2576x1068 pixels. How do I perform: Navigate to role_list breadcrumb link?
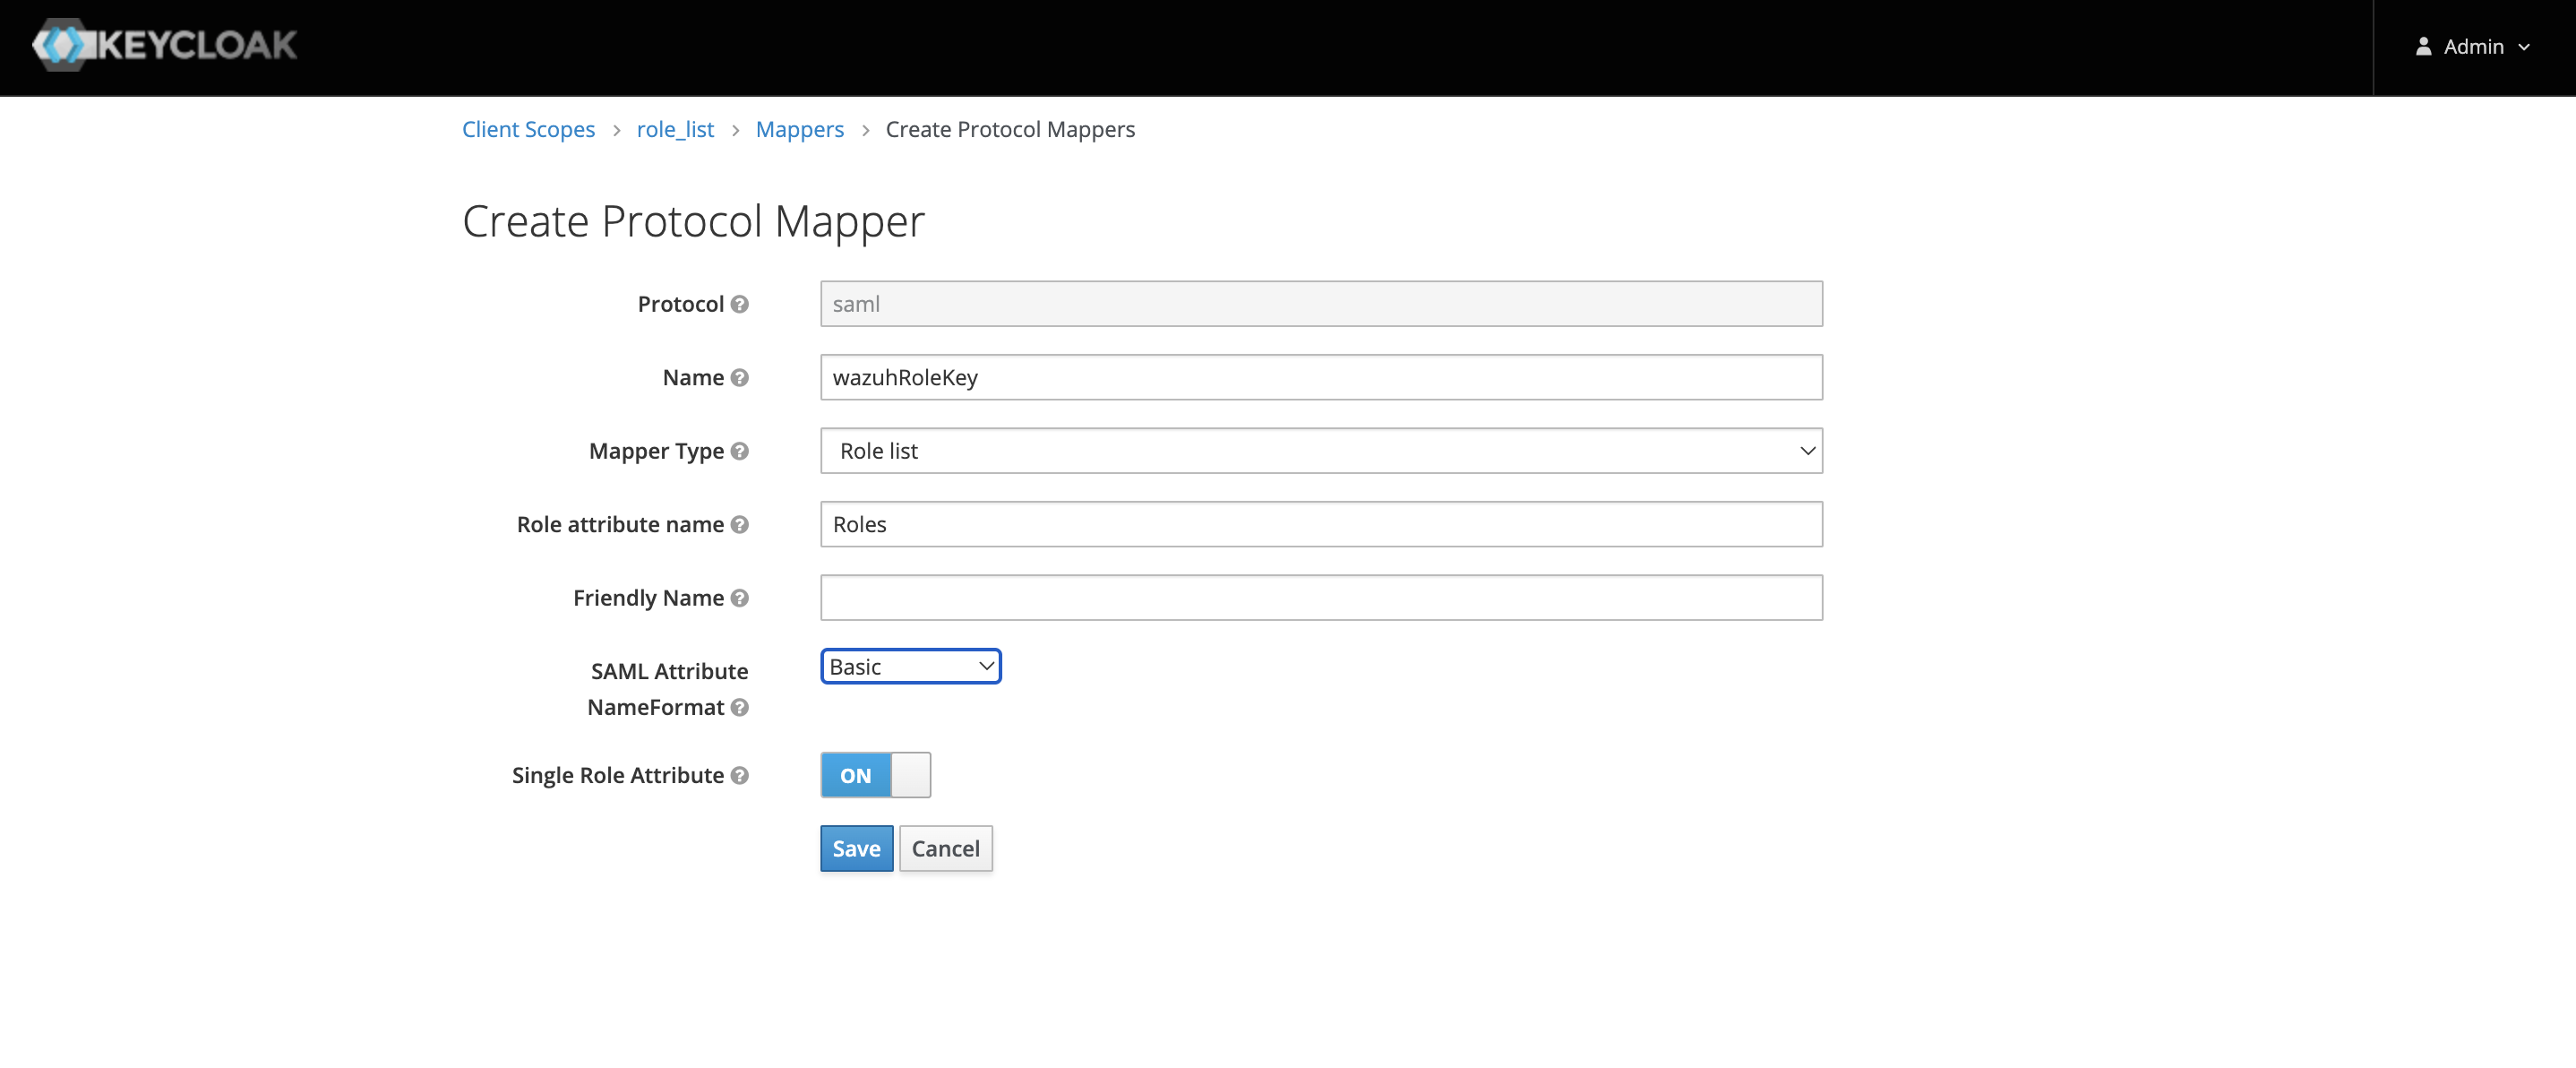point(675,129)
